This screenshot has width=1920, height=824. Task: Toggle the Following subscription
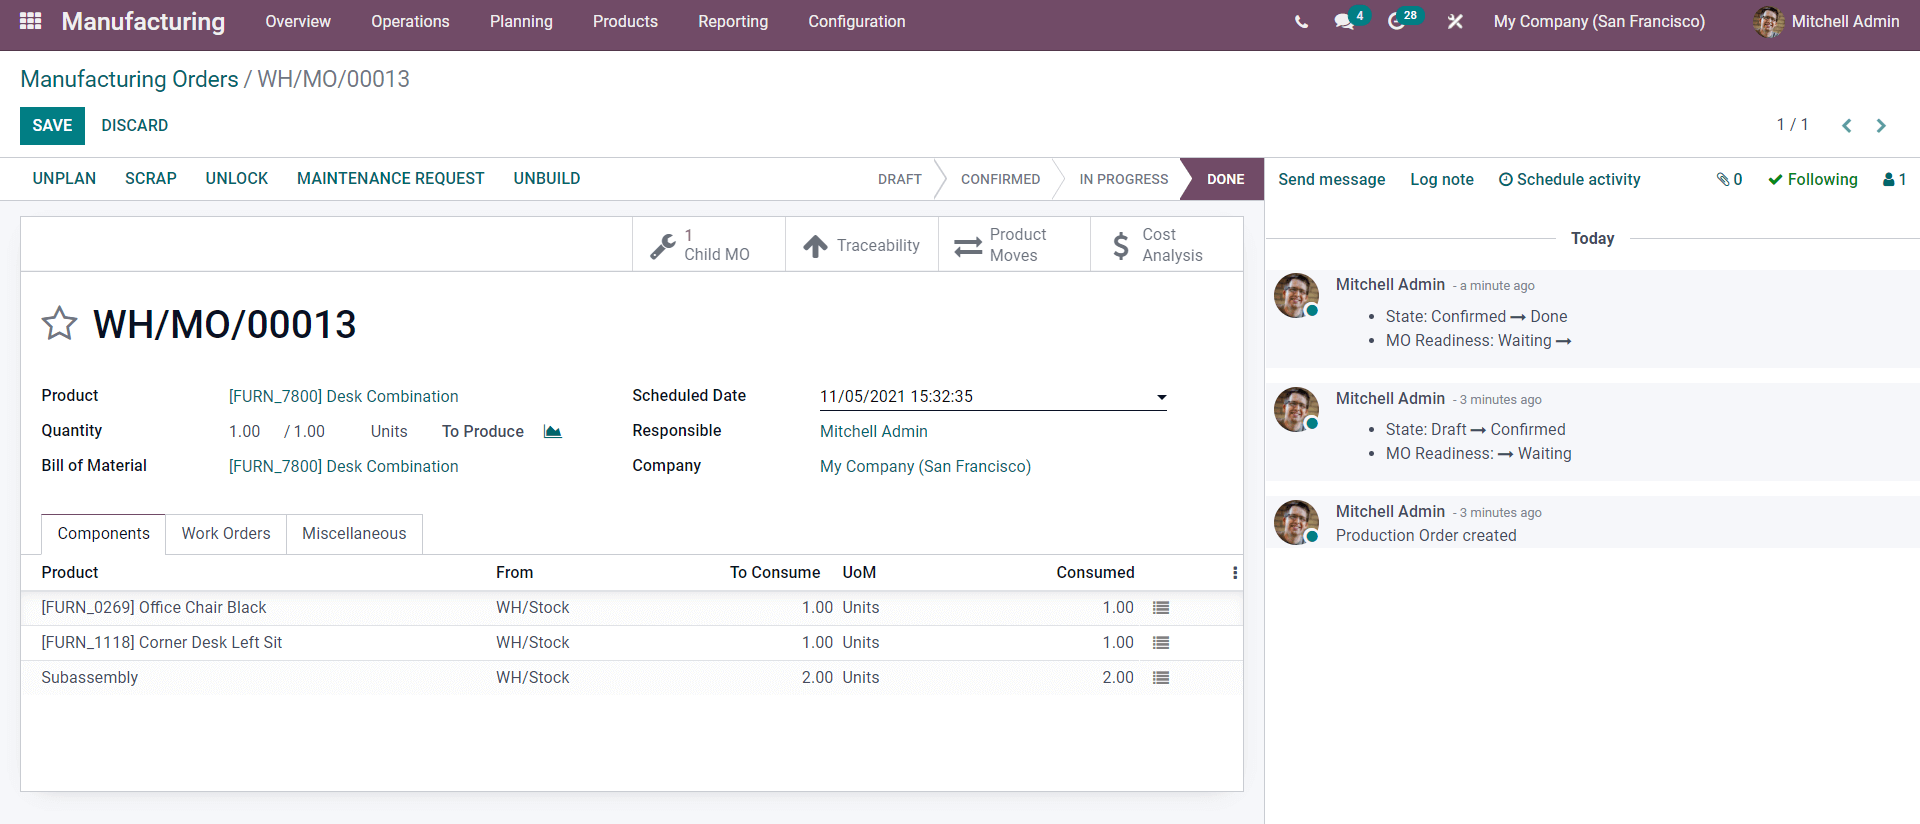point(1813,180)
